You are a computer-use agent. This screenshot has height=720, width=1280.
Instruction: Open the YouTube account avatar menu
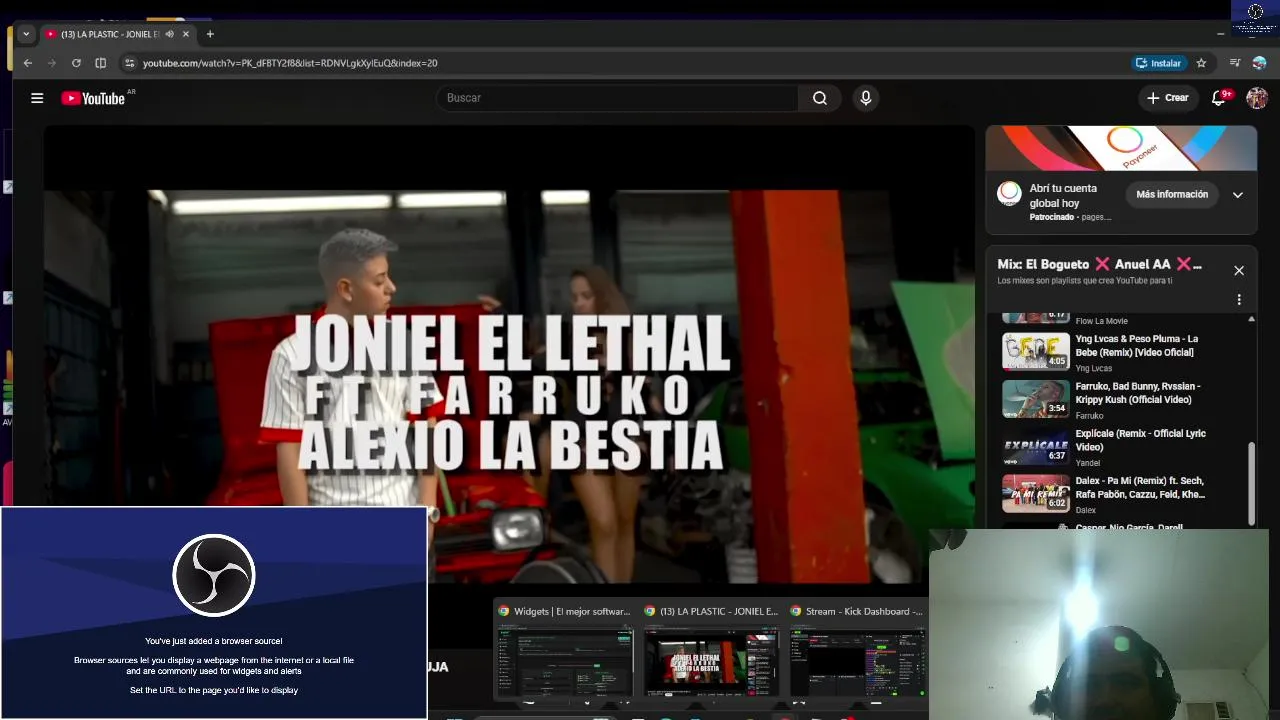(1257, 98)
